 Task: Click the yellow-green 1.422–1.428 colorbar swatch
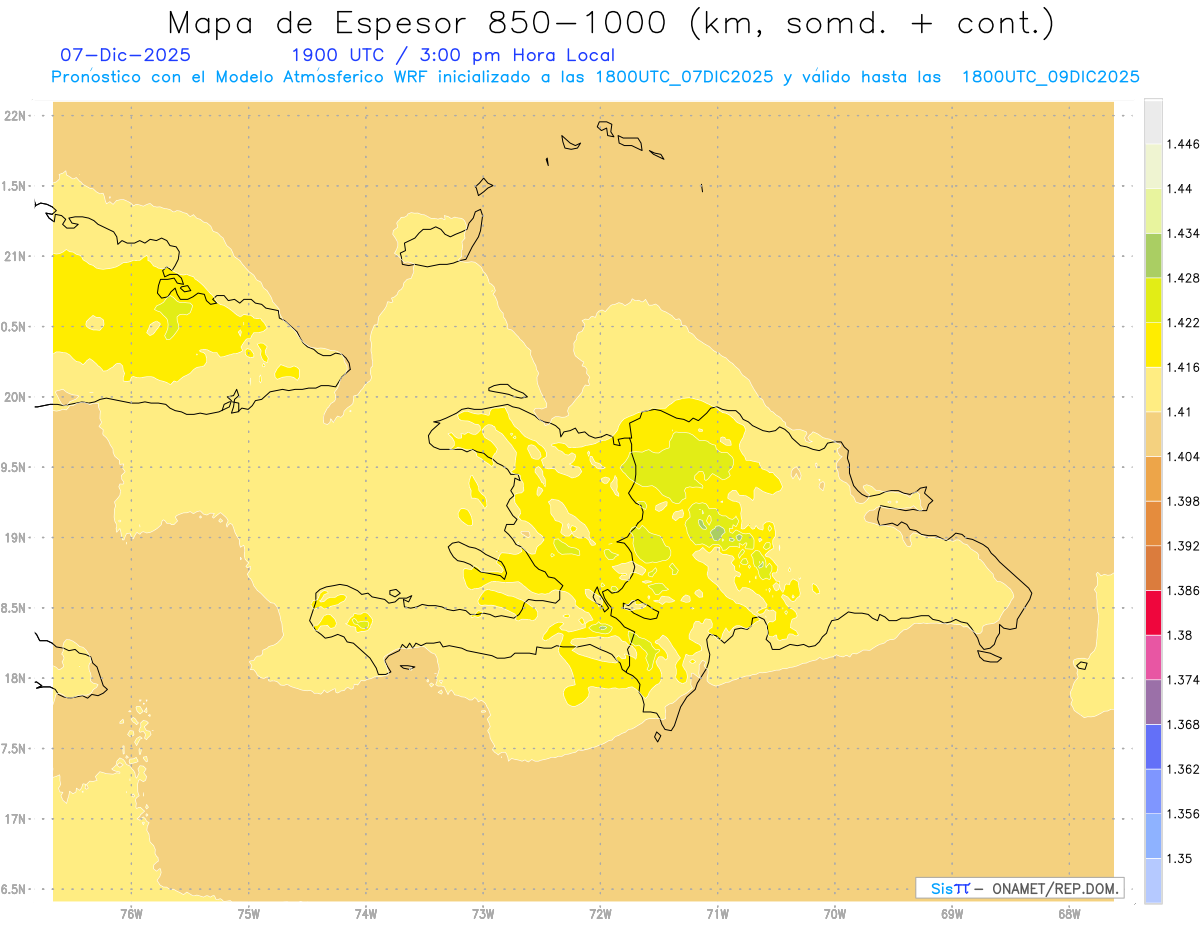1153,300
